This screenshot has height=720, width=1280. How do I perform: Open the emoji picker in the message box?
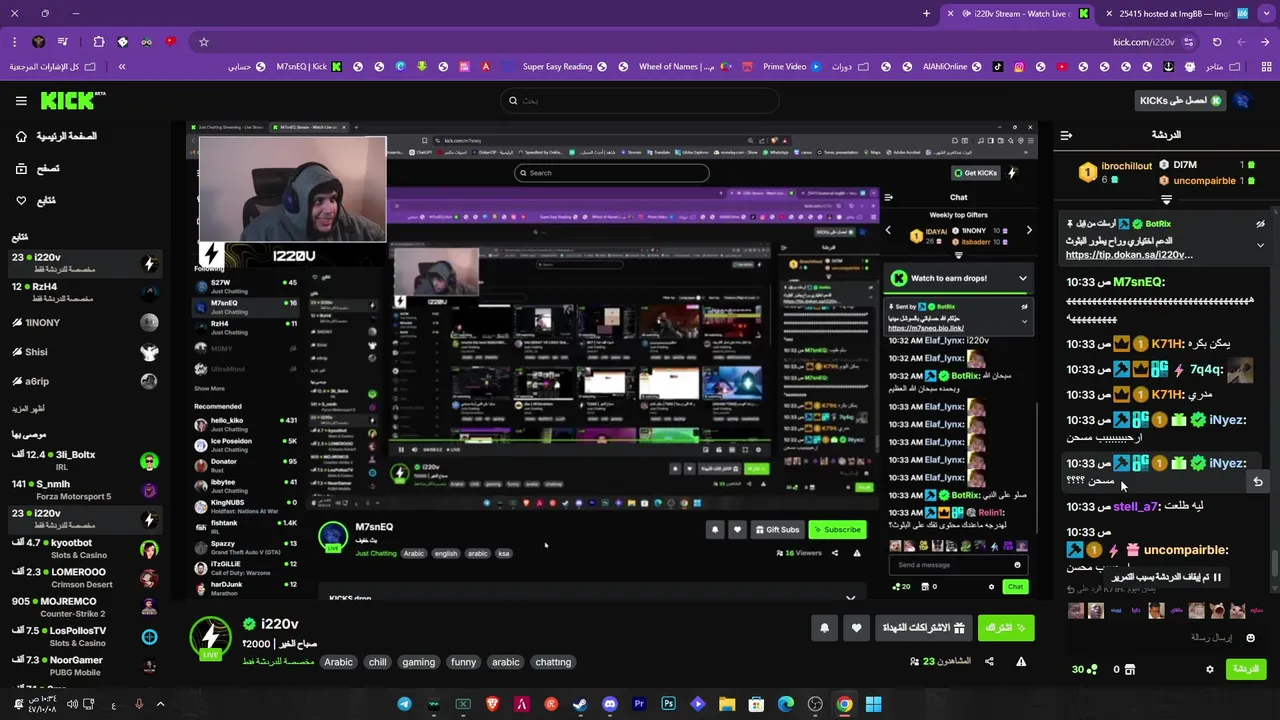pyautogui.click(x=1250, y=637)
